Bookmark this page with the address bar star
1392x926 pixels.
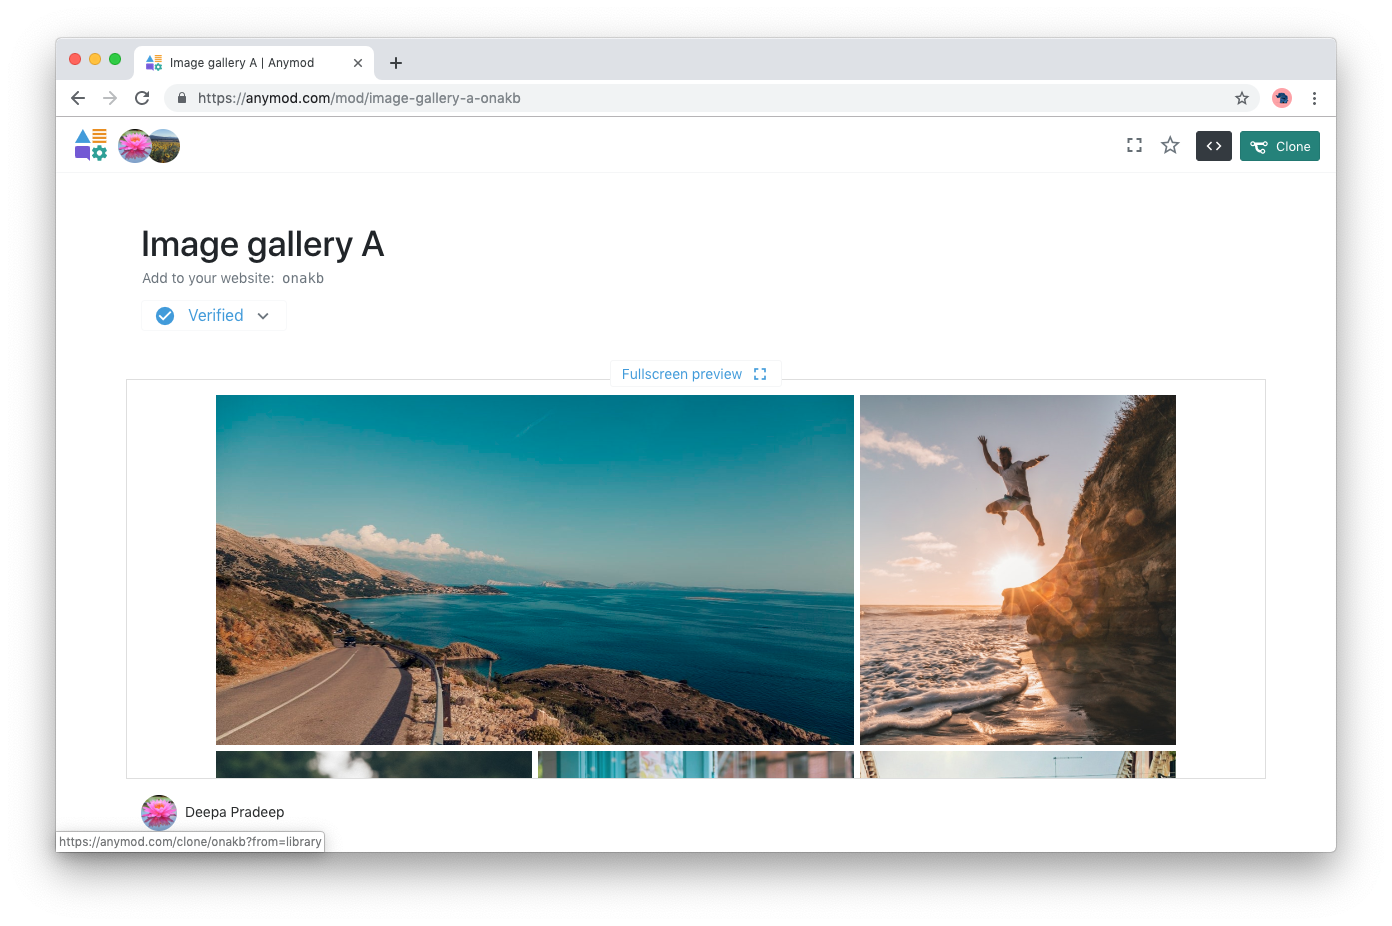(x=1242, y=98)
